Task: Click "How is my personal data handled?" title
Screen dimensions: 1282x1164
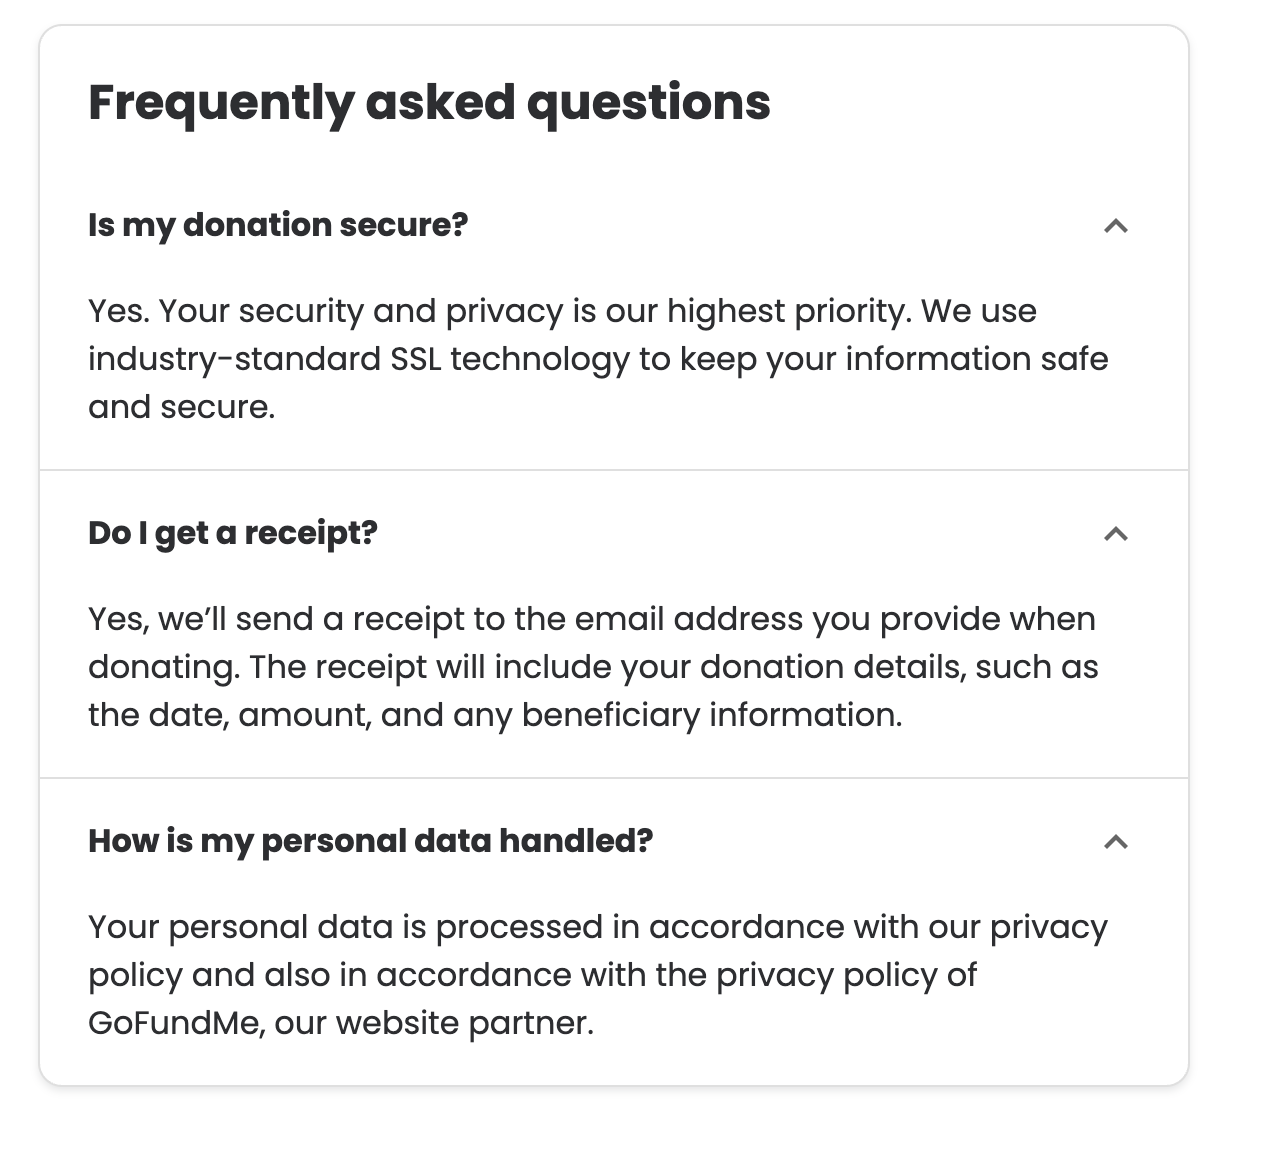Action: 370,841
